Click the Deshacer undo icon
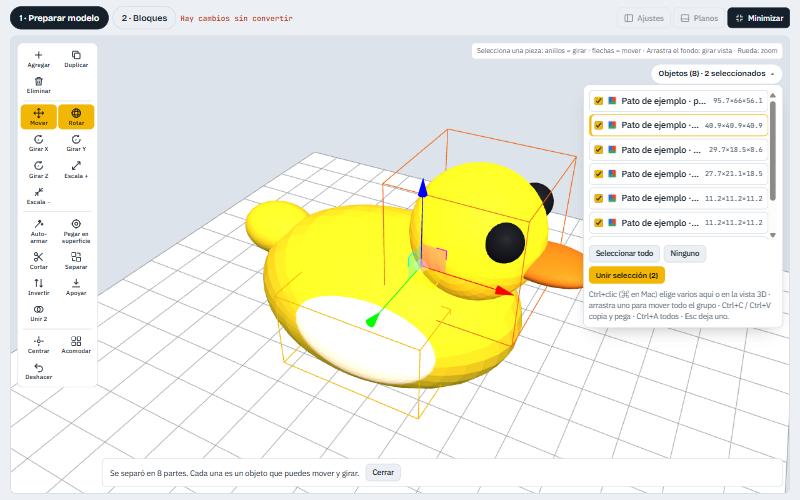This screenshot has width=800, height=500. click(38, 371)
